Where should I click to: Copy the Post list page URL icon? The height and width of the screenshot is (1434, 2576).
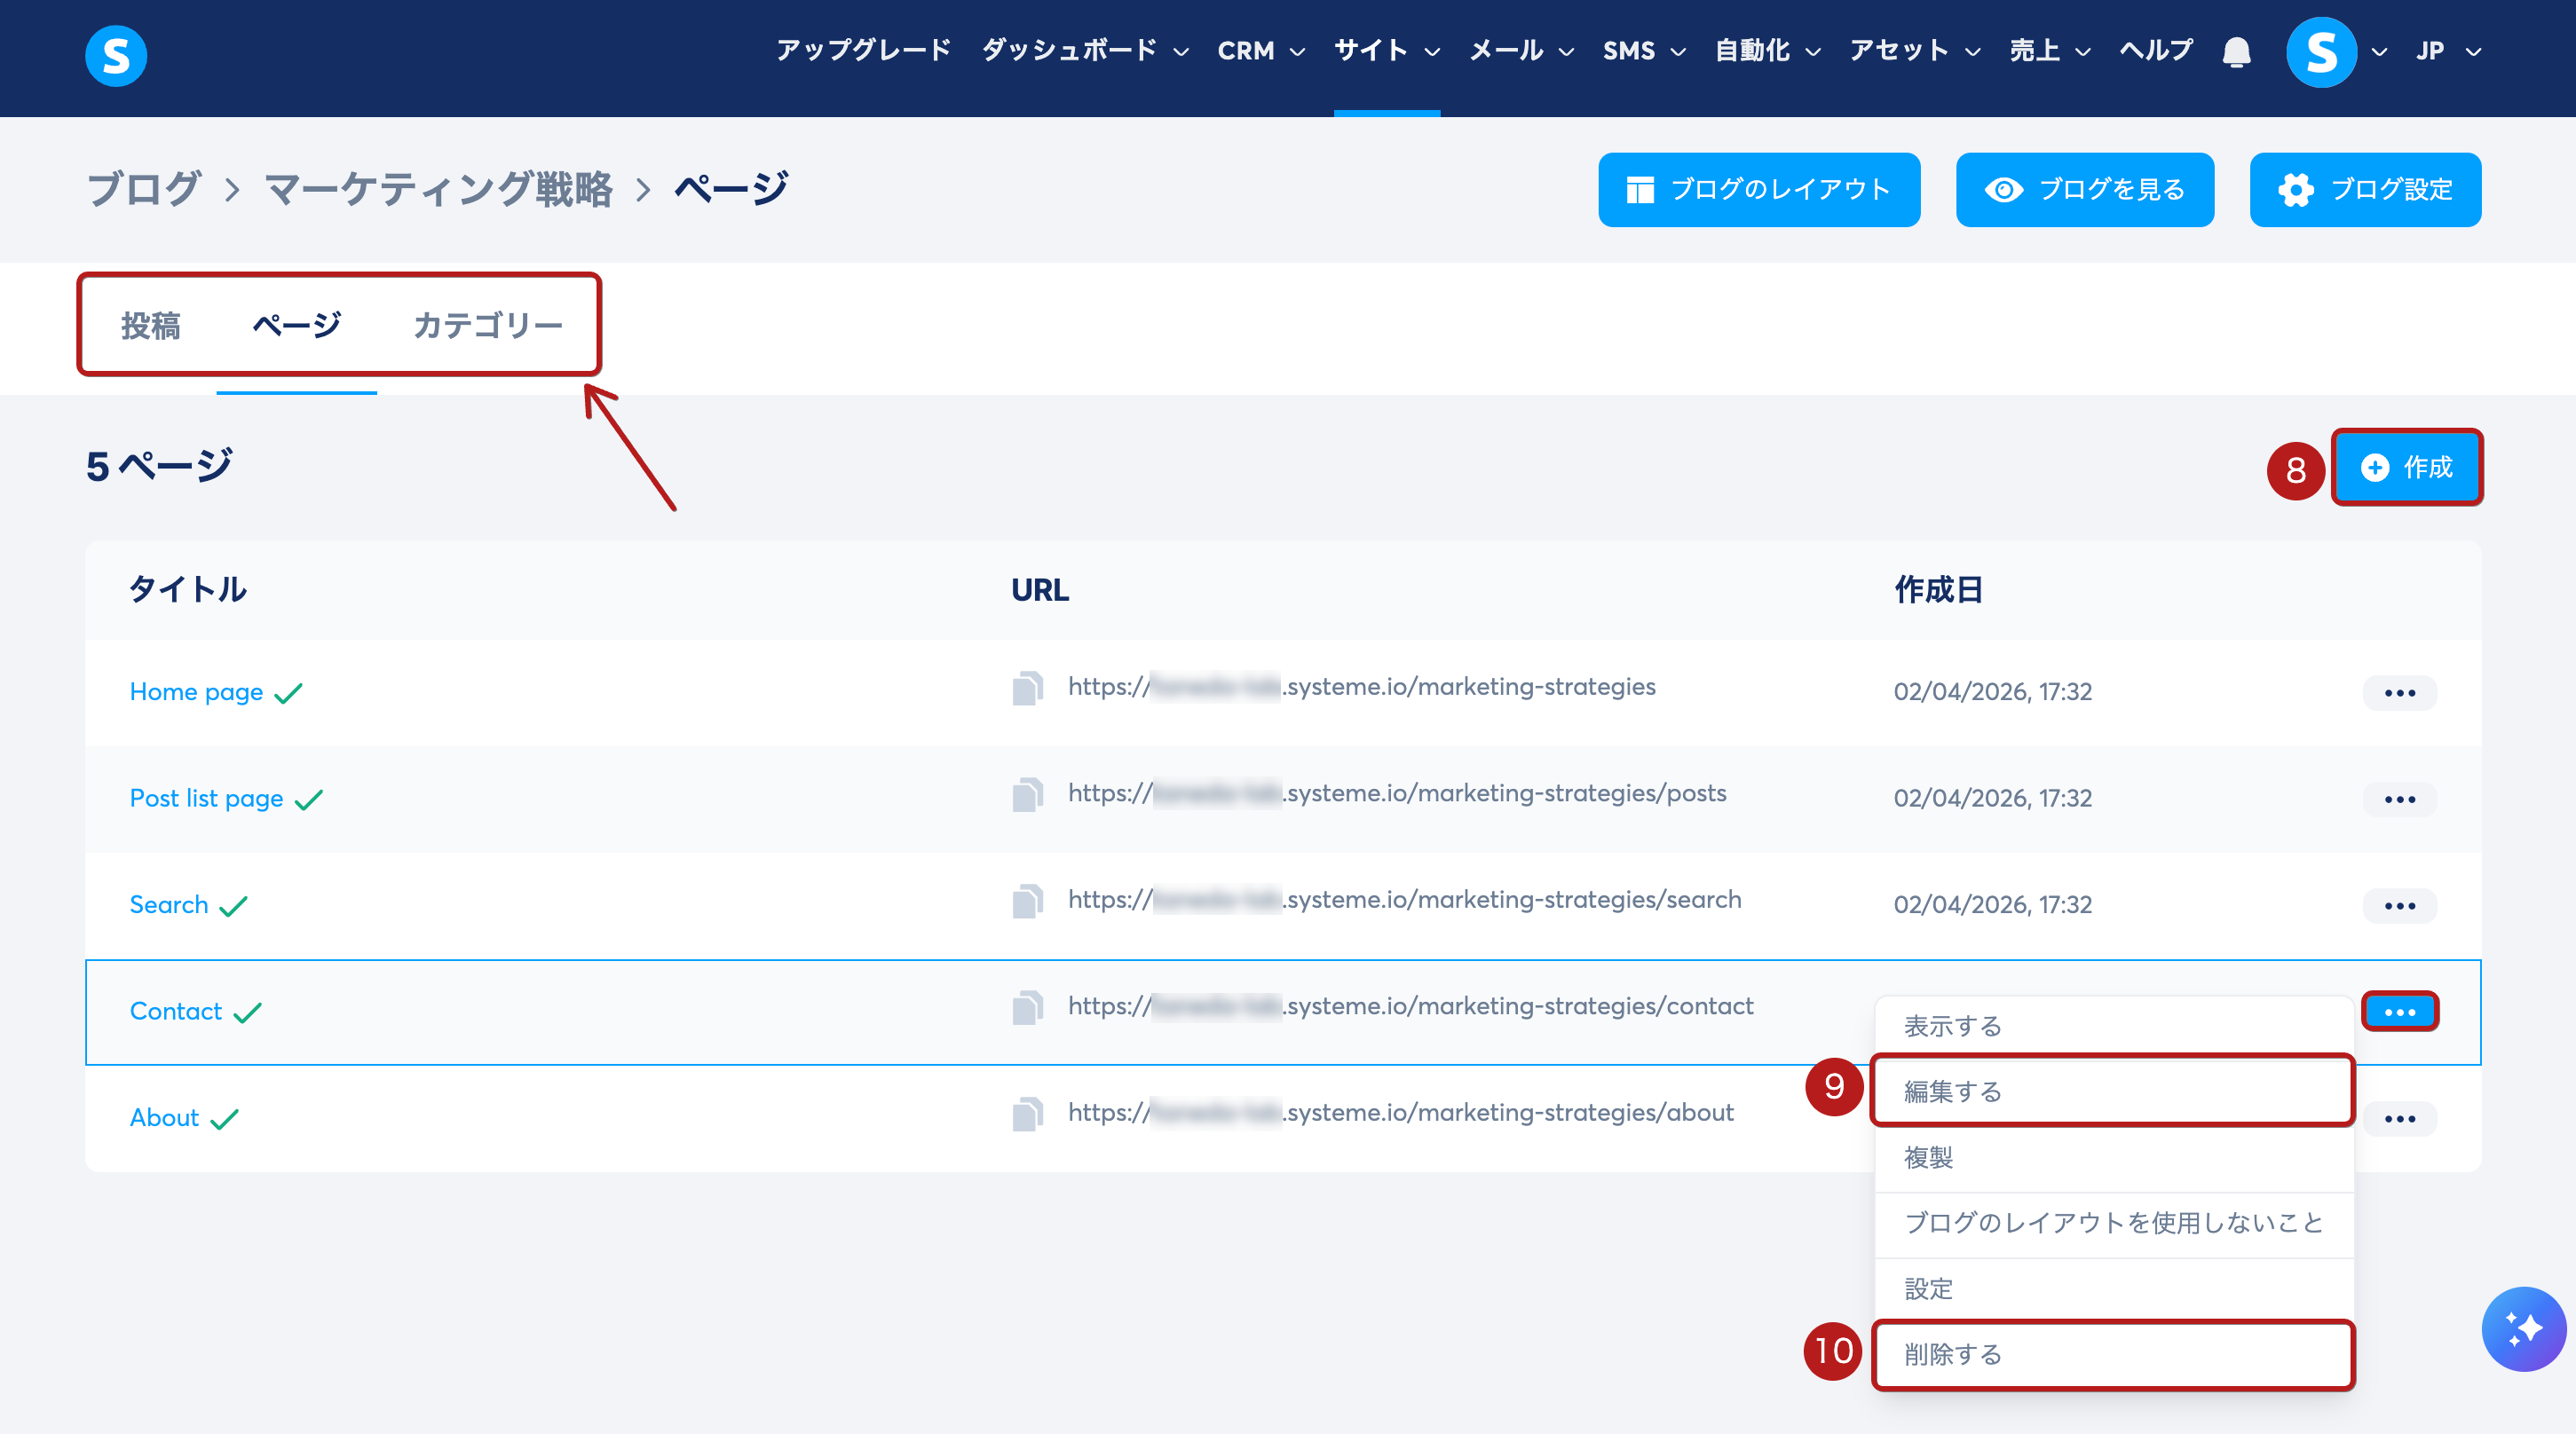click(1027, 795)
